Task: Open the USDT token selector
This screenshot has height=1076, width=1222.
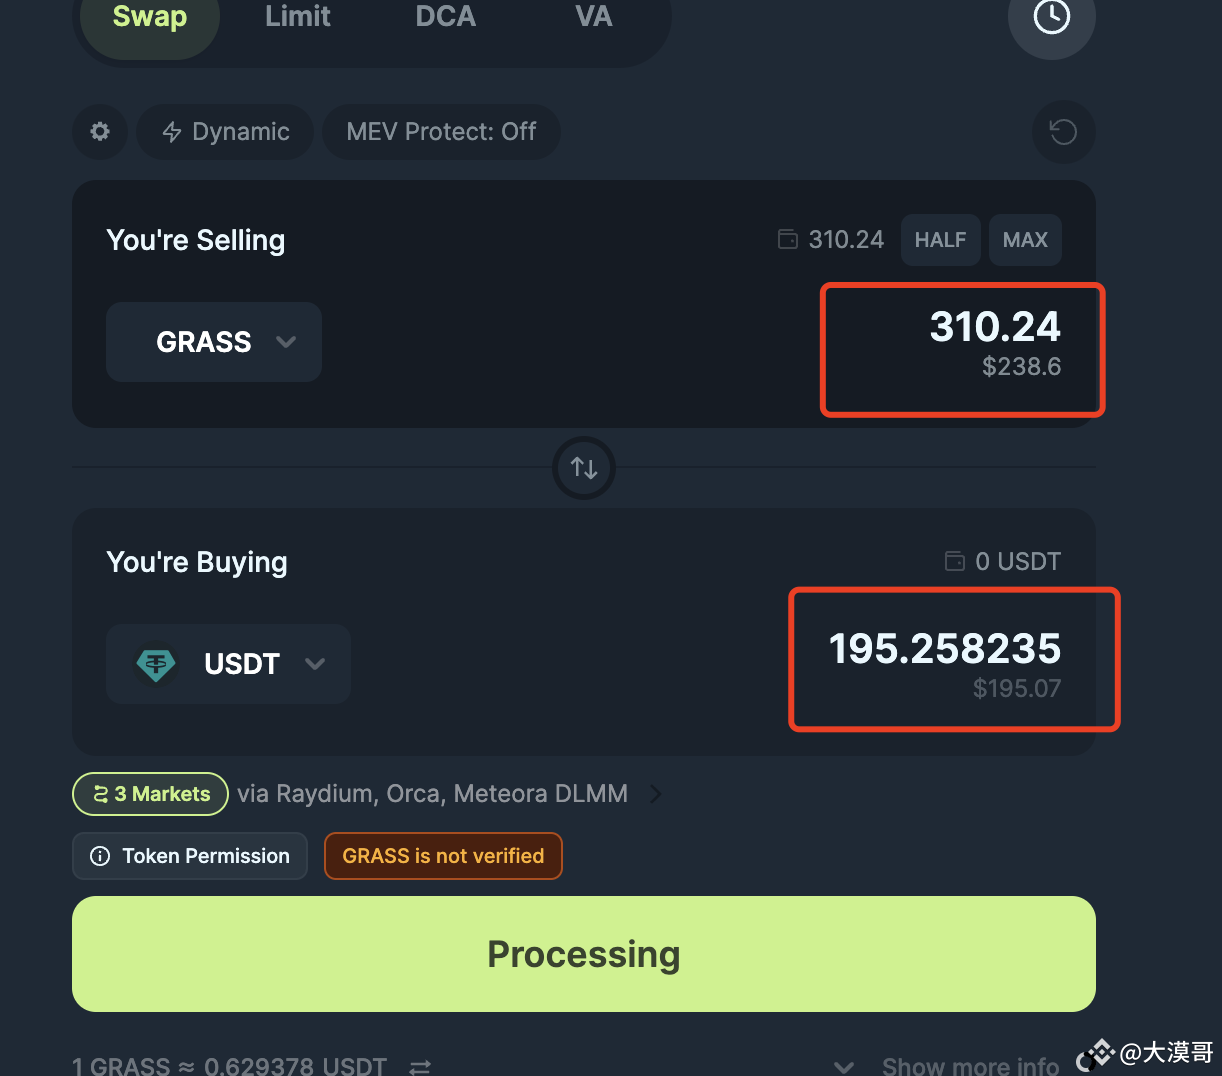Action: (x=228, y=663)
